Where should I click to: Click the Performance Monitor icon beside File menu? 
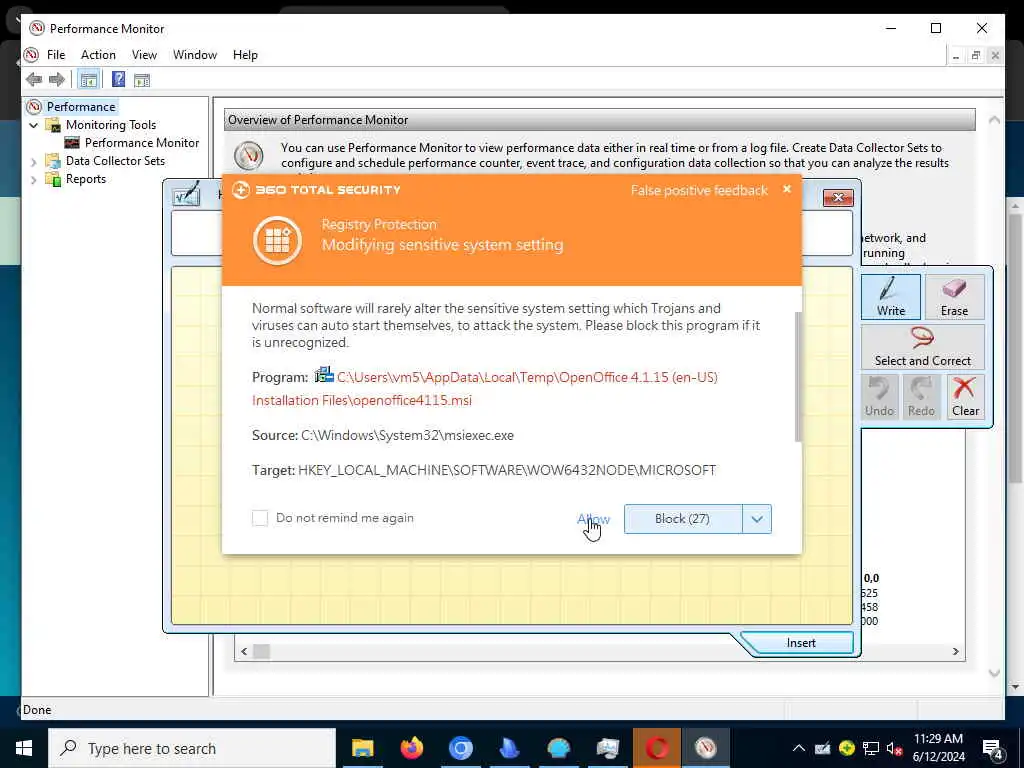click(x=31, y=55)
